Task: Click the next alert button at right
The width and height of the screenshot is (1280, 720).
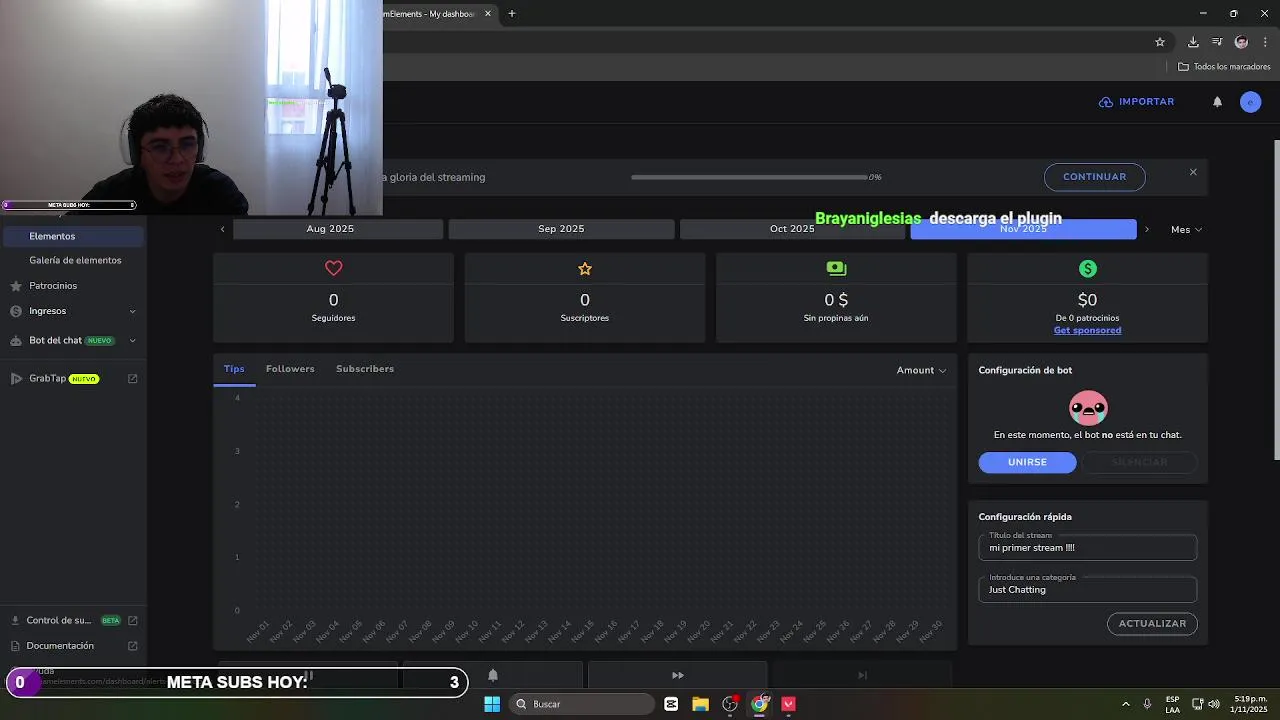Action: click(x=862, y=675)
